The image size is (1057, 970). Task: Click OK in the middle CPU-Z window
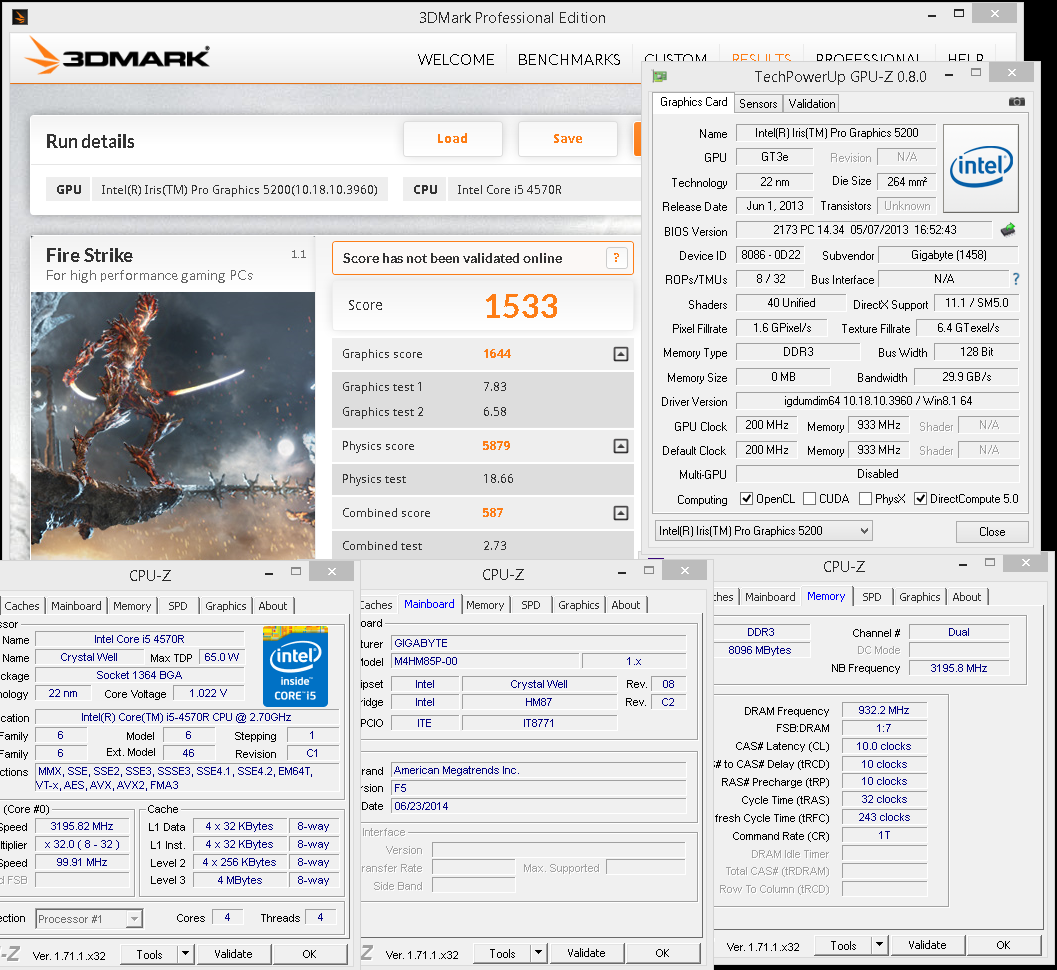[663, 953]
